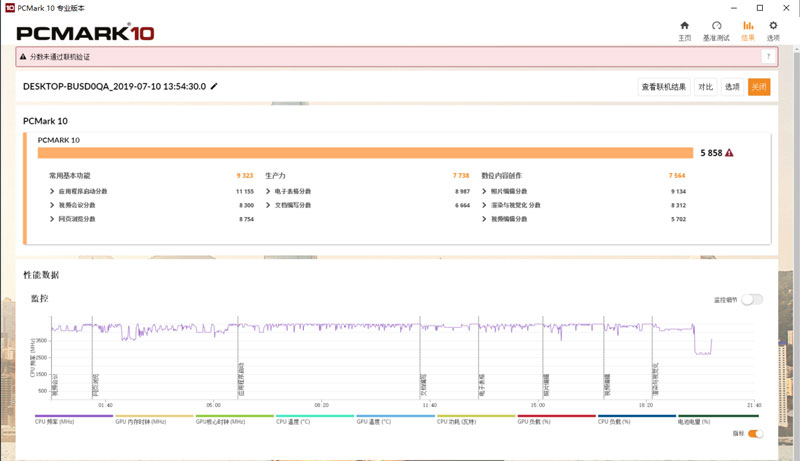This screenshot has width=800, height=461.
Task: Click the 生产力 score 7 738
Action: pyautogui.click(x=461, y=175)
